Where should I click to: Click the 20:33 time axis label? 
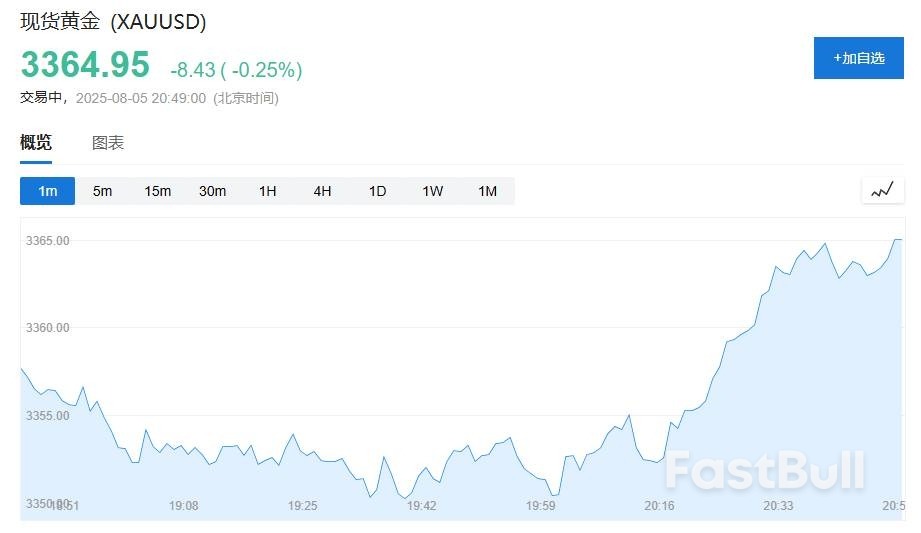pyautogui.click(x=778, y=506)
